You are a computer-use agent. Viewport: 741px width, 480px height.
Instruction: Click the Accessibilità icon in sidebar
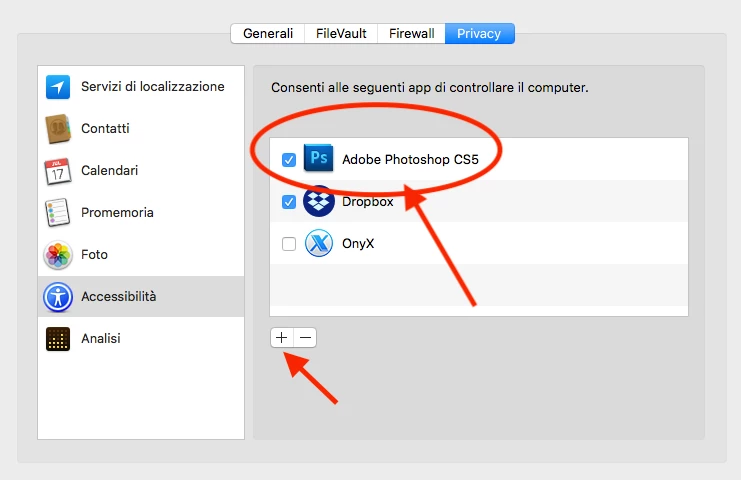click(x=58, y=297)
